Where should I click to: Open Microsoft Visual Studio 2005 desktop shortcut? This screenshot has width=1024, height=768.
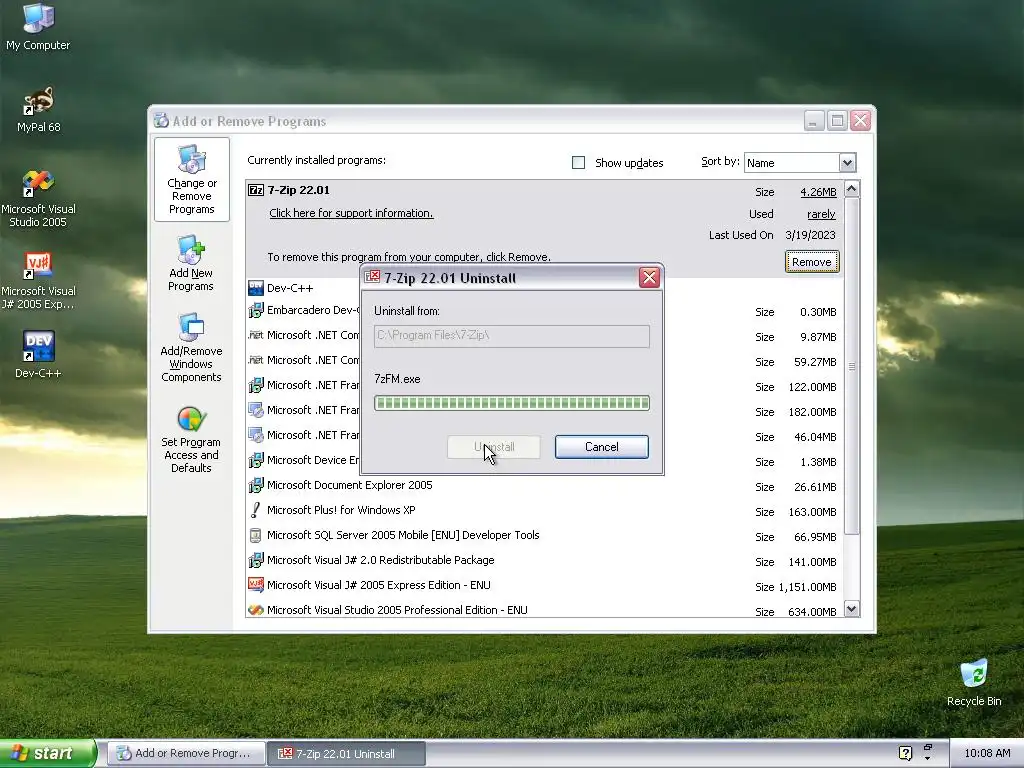tap(38, 199)
